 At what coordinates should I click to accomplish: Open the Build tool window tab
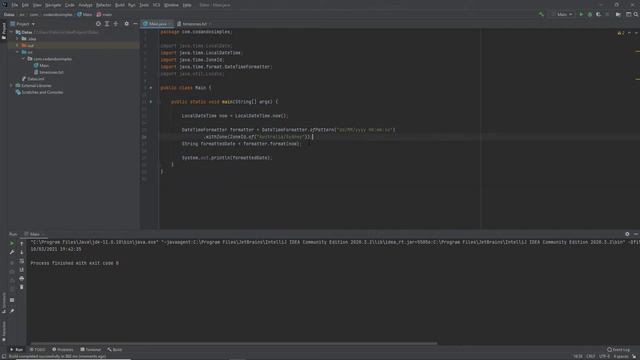(115, 350)
